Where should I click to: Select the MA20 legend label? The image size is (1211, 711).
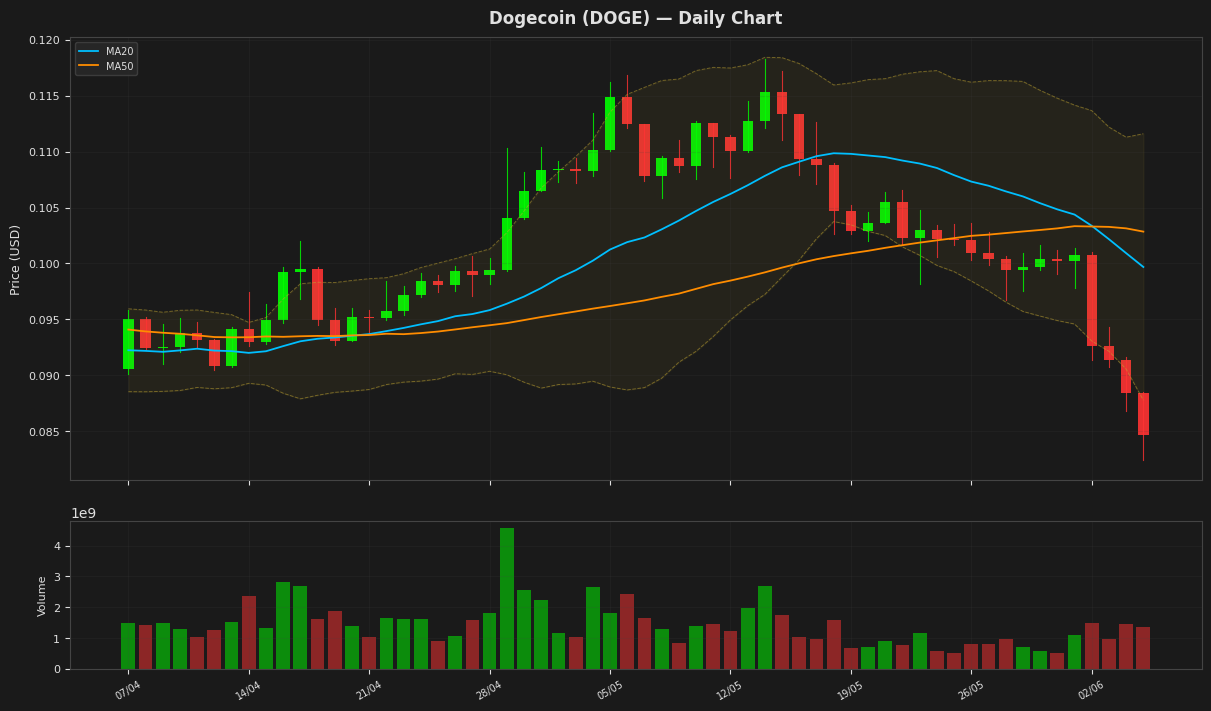119,52
